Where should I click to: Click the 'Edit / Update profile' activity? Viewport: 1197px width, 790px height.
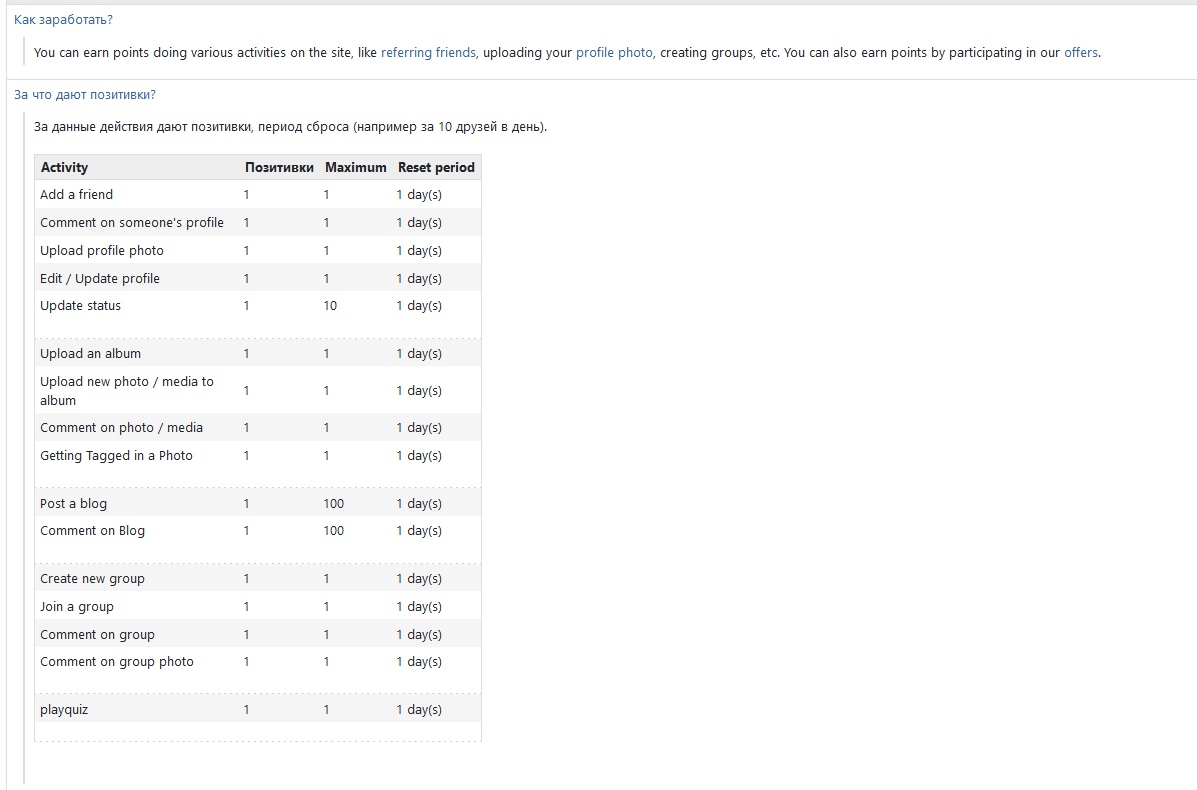tap(100, 279)
